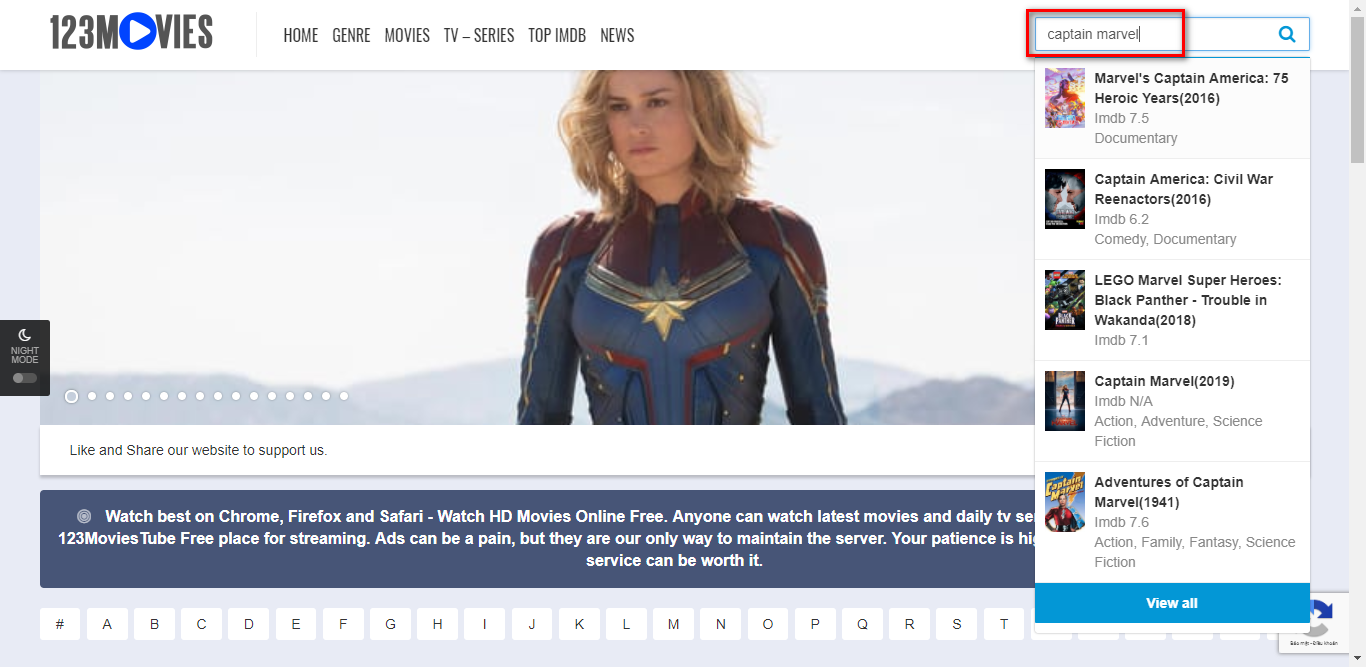
Task: Open the Genre menu
Action: pyautogui.click(x=351, y=35)
